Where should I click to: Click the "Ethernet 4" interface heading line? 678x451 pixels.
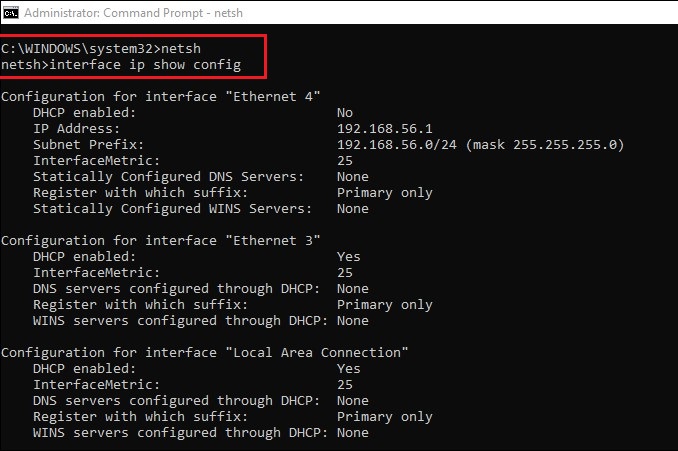(161, 96)
